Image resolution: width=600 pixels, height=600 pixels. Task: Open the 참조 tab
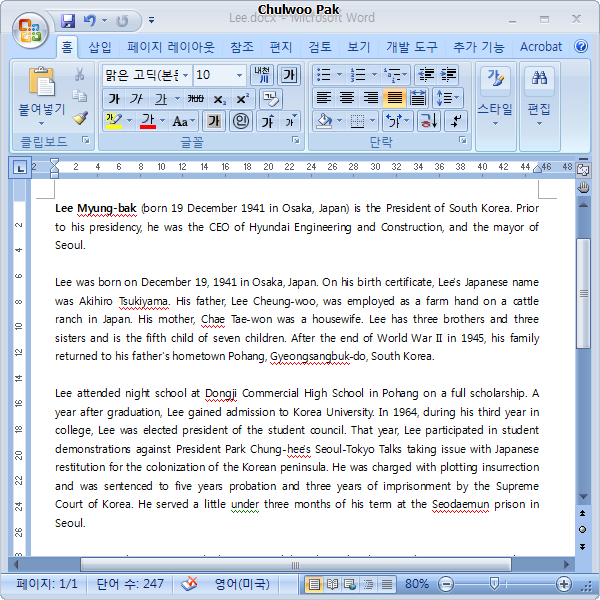tap(242, 47)
